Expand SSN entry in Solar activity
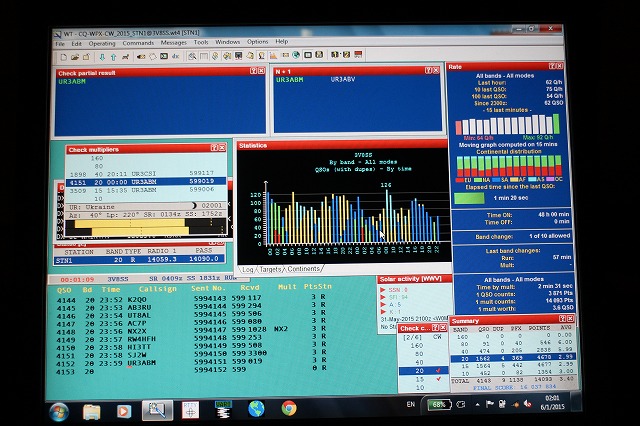The height and width of the screenshot is (426, 640). [383, 290]
